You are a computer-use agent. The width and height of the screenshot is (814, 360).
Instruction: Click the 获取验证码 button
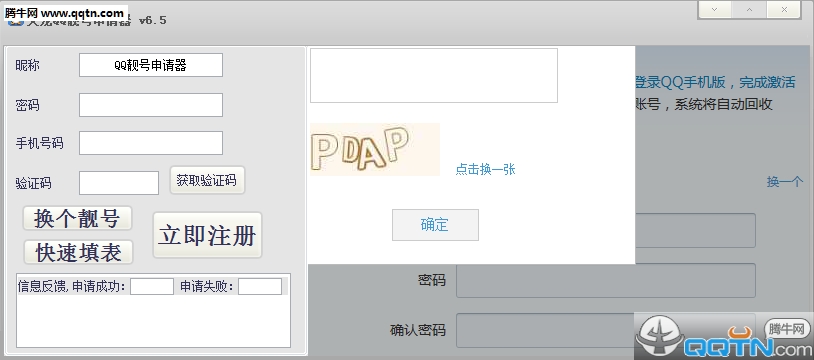[x=207, y=180]
